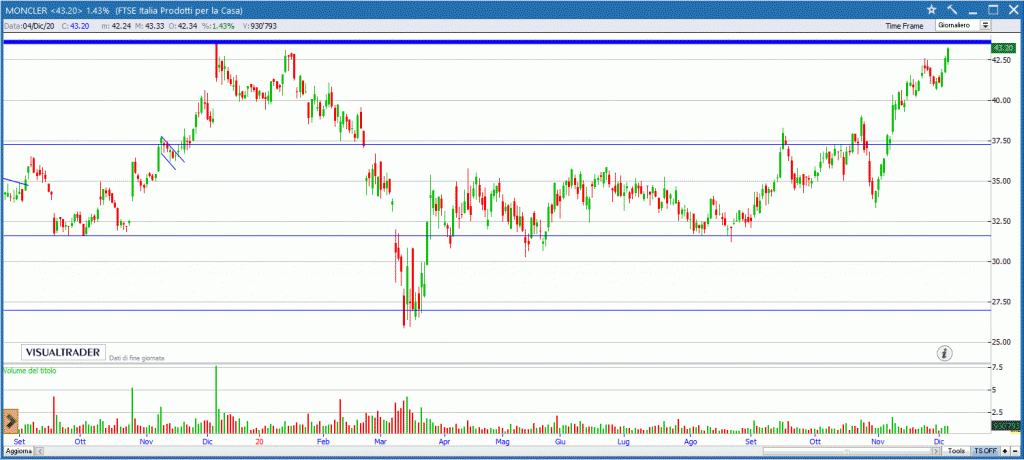This screenshot has height=460, width=1024.
Task: Click the Data:04/Dic/20 field in info bar
Action: 29,26
